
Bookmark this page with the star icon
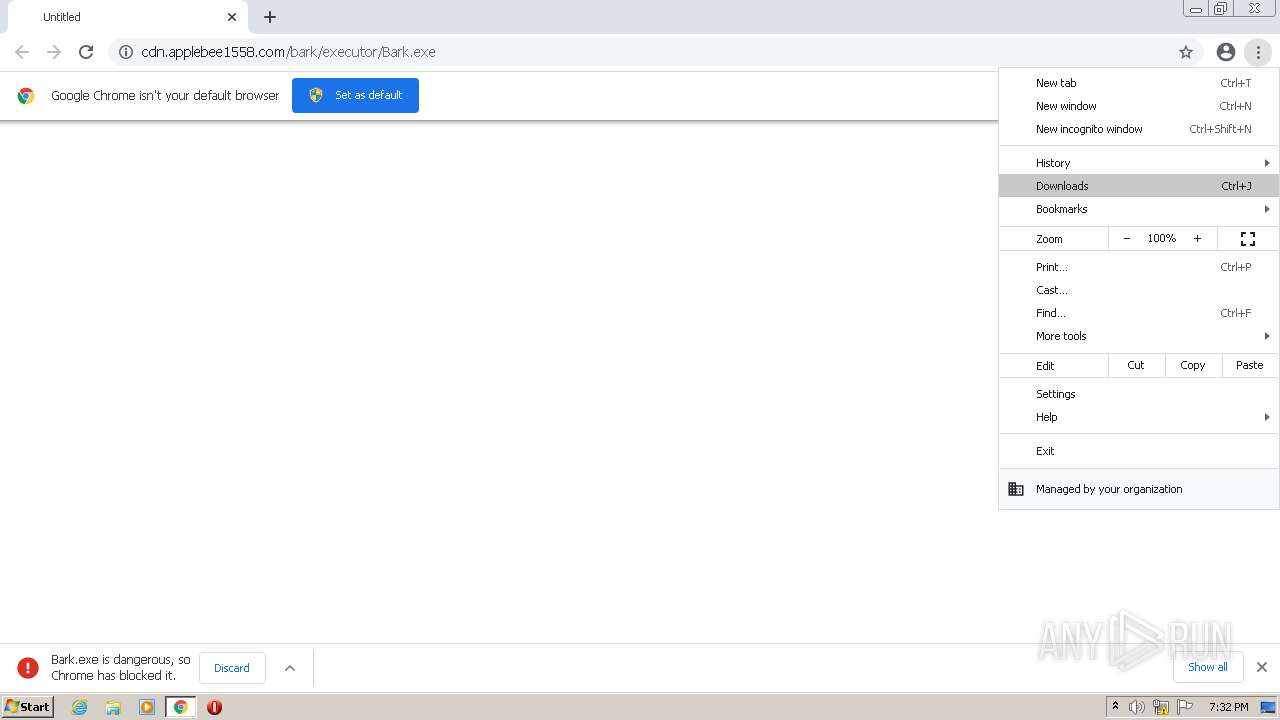pos(1186,52)
